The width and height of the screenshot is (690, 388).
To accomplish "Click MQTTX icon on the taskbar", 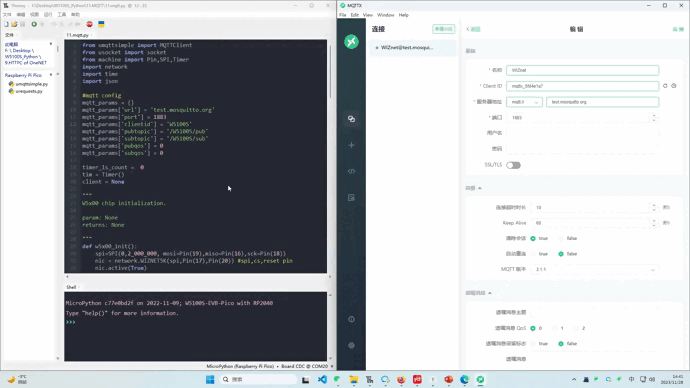I will [480, 379].
